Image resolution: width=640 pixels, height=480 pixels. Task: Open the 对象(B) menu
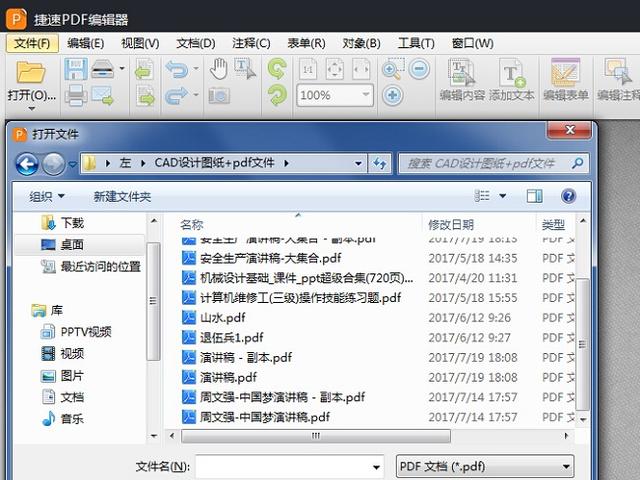click(x=361, y=43)
